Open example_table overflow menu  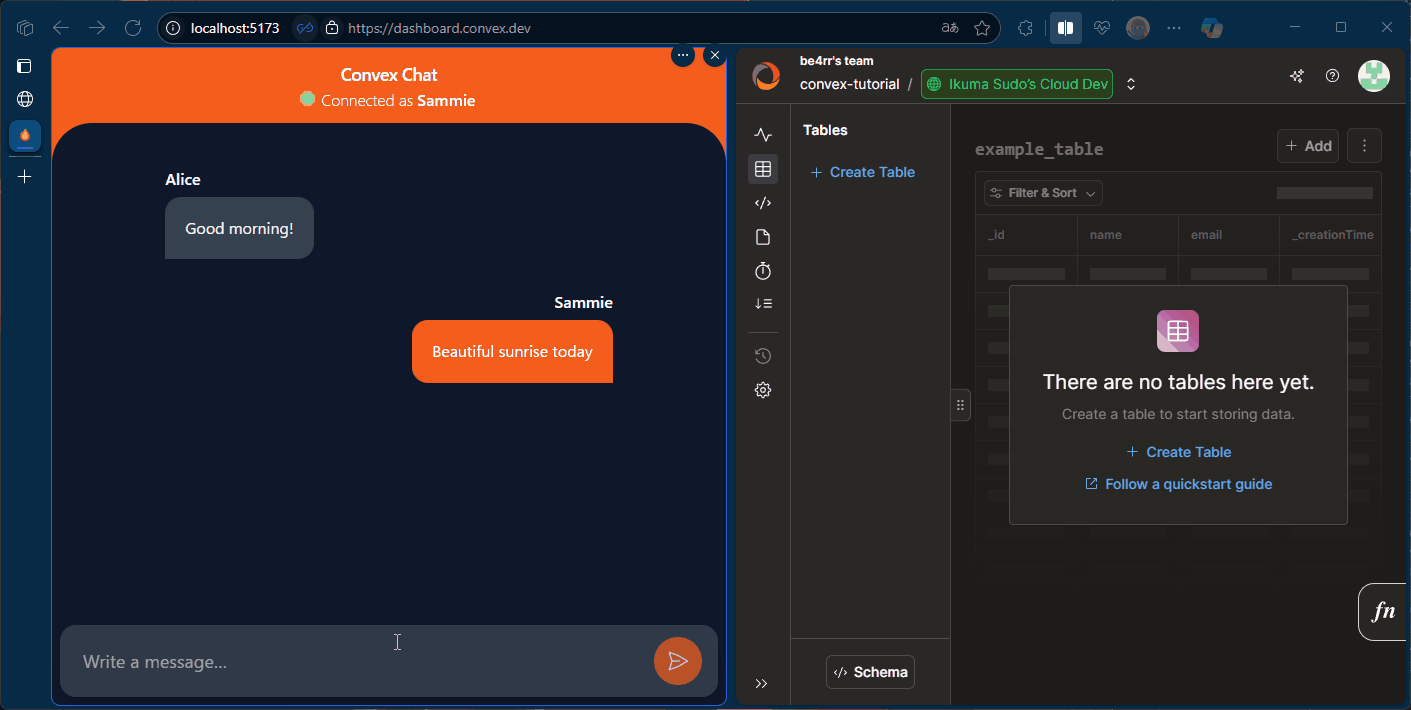[1364, 146]
